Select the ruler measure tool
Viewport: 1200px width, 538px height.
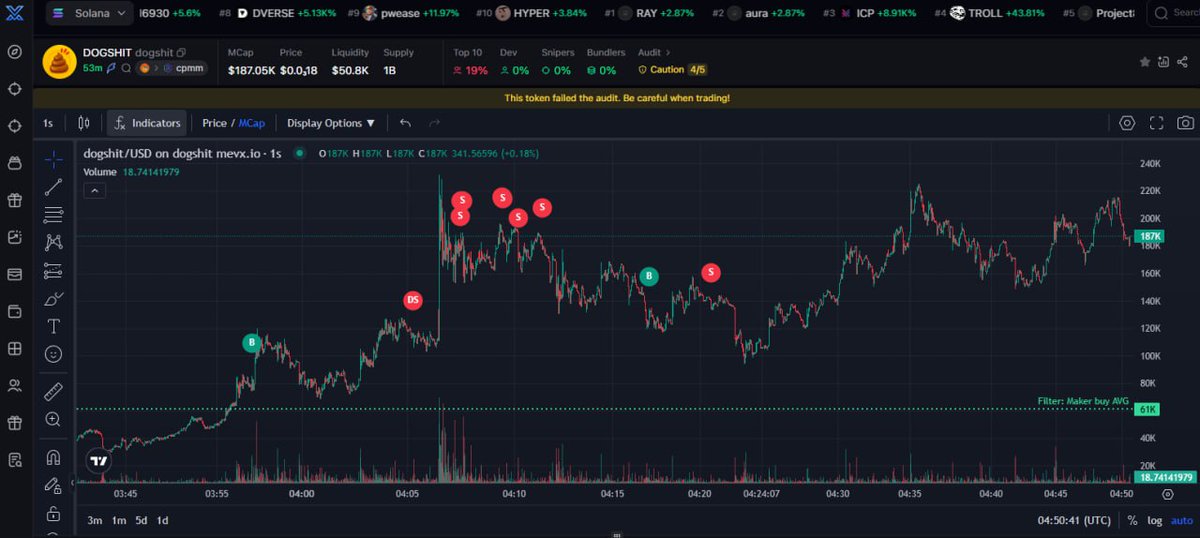tap(53, 392)
